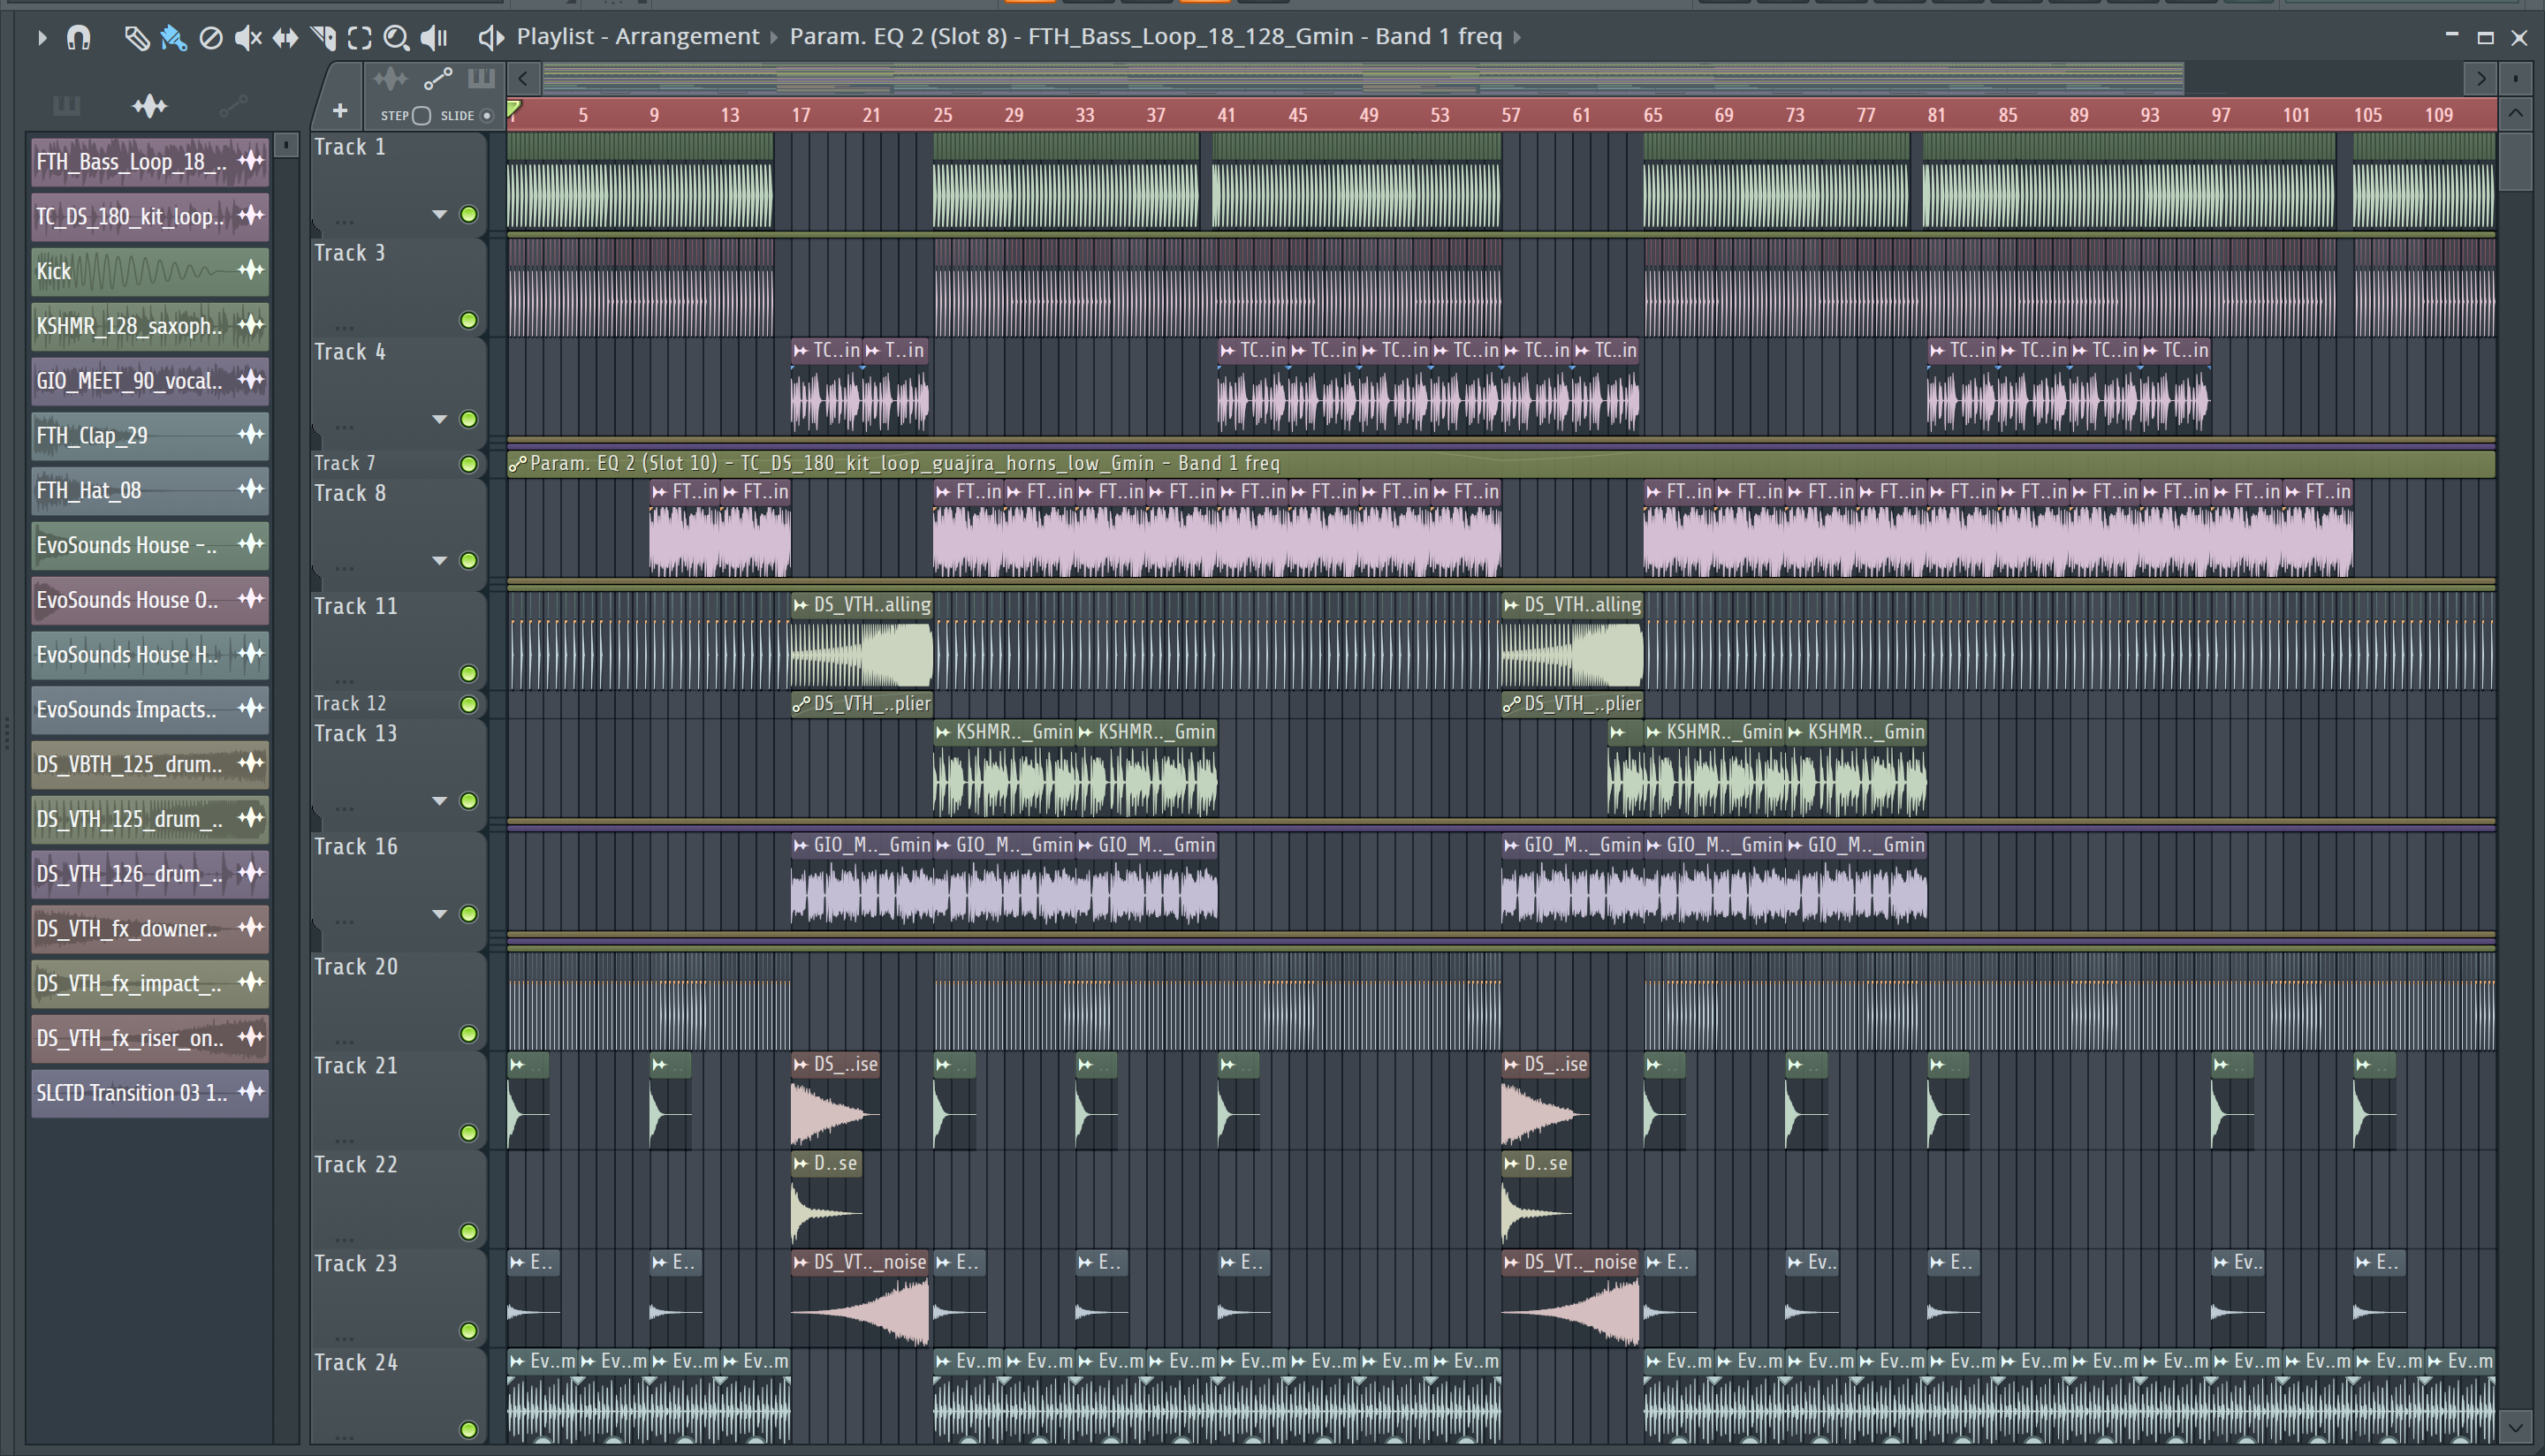Click plus button to add track content
This screenshot has width=2545, height=1456.
340,111
